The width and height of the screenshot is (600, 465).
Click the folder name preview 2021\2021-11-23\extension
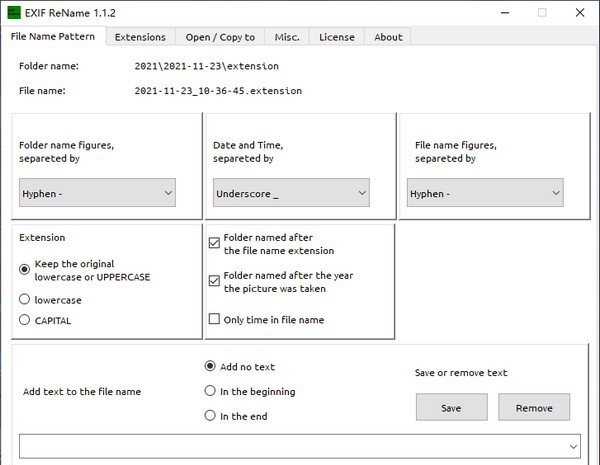click(207, 66)
